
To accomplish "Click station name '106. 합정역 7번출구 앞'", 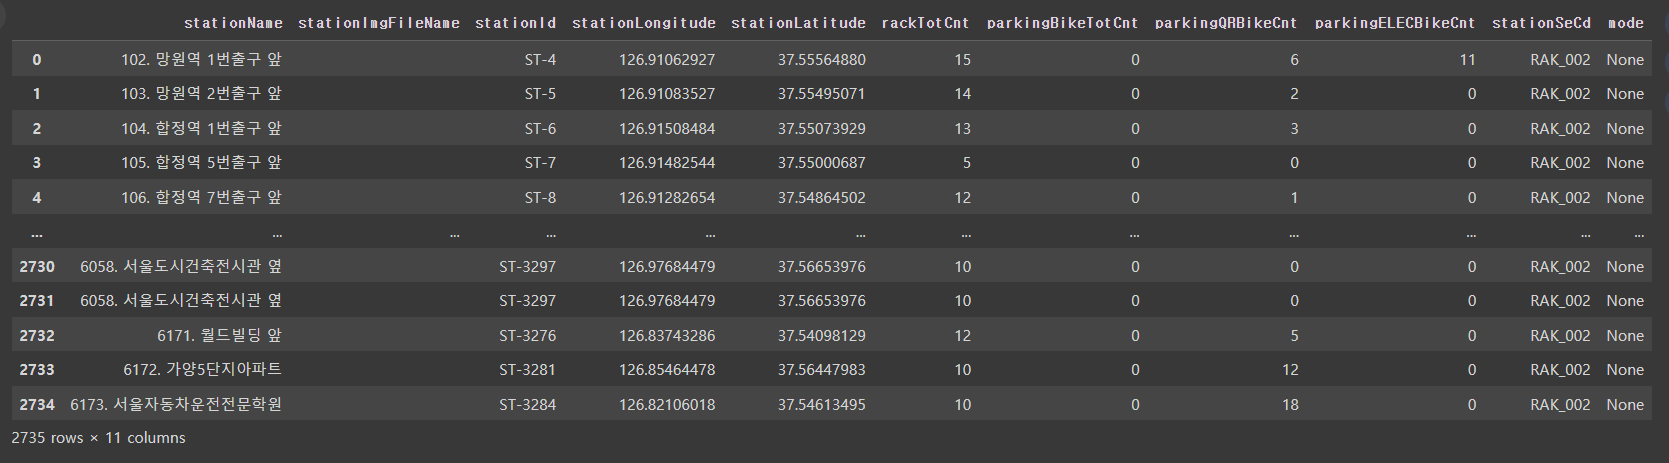I will coord(201,198).
